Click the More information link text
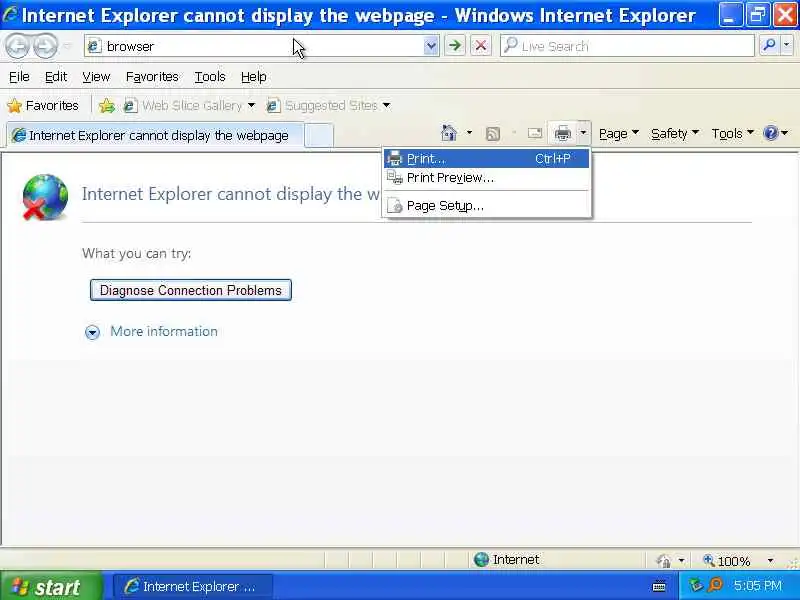The image size is (800, 600). (164, 332)
